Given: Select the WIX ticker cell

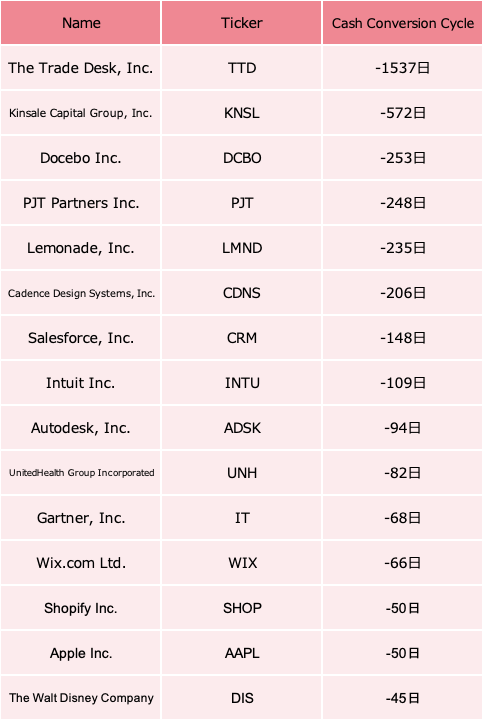Looking at the screenshot, I should pyautogui.click(x=241, y=563).
